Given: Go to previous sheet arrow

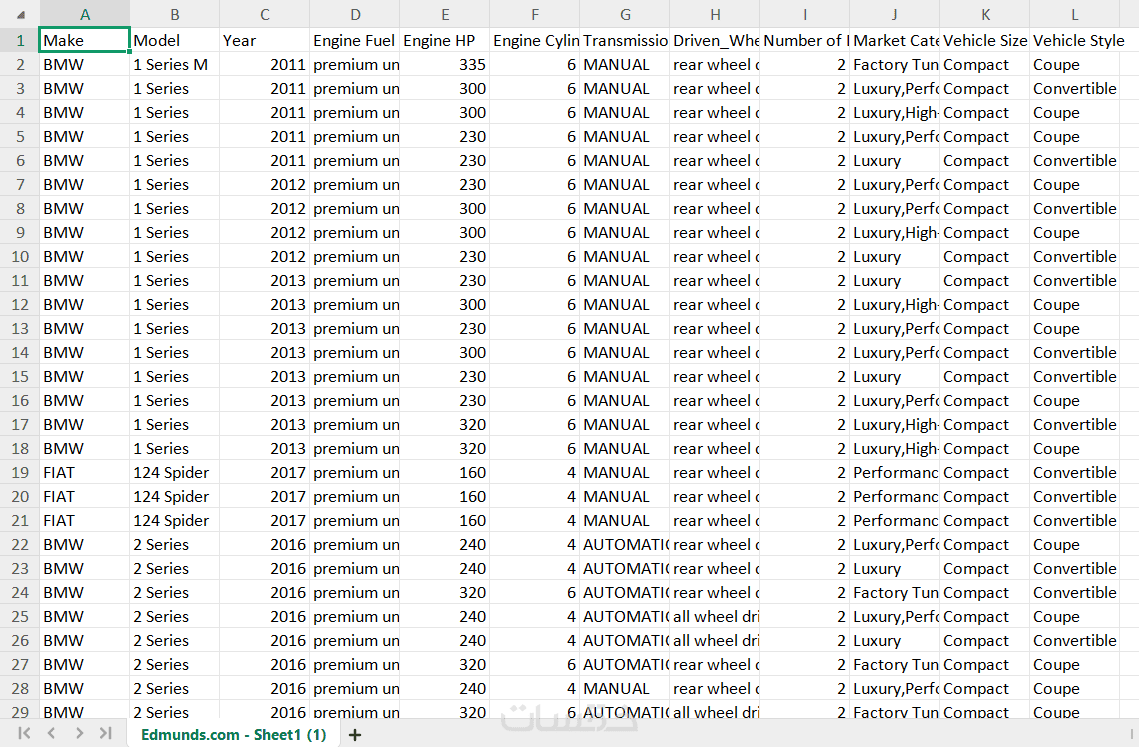Looking at the screenshot, I should [52, 733].
